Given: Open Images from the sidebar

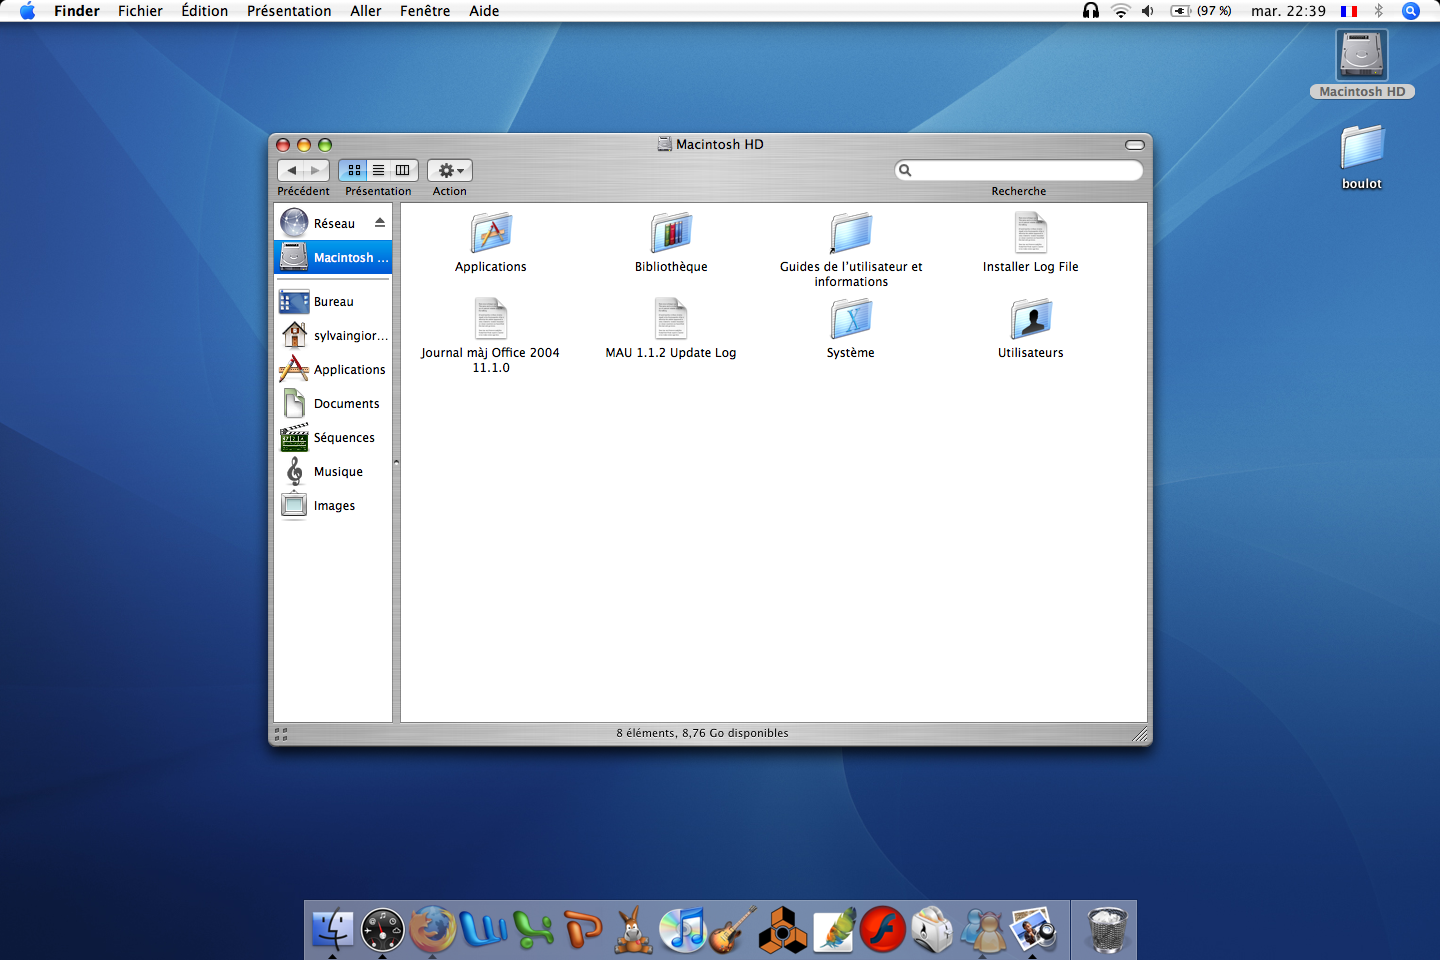Looking at the screenshot, I should click(x=333, y=505).
